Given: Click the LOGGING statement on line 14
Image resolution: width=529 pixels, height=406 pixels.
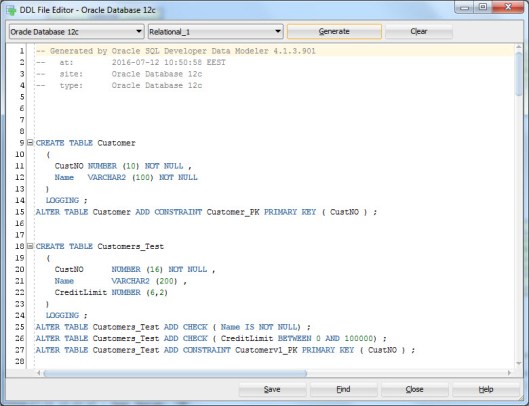Looking at the screenshot, I should point(66,200).
